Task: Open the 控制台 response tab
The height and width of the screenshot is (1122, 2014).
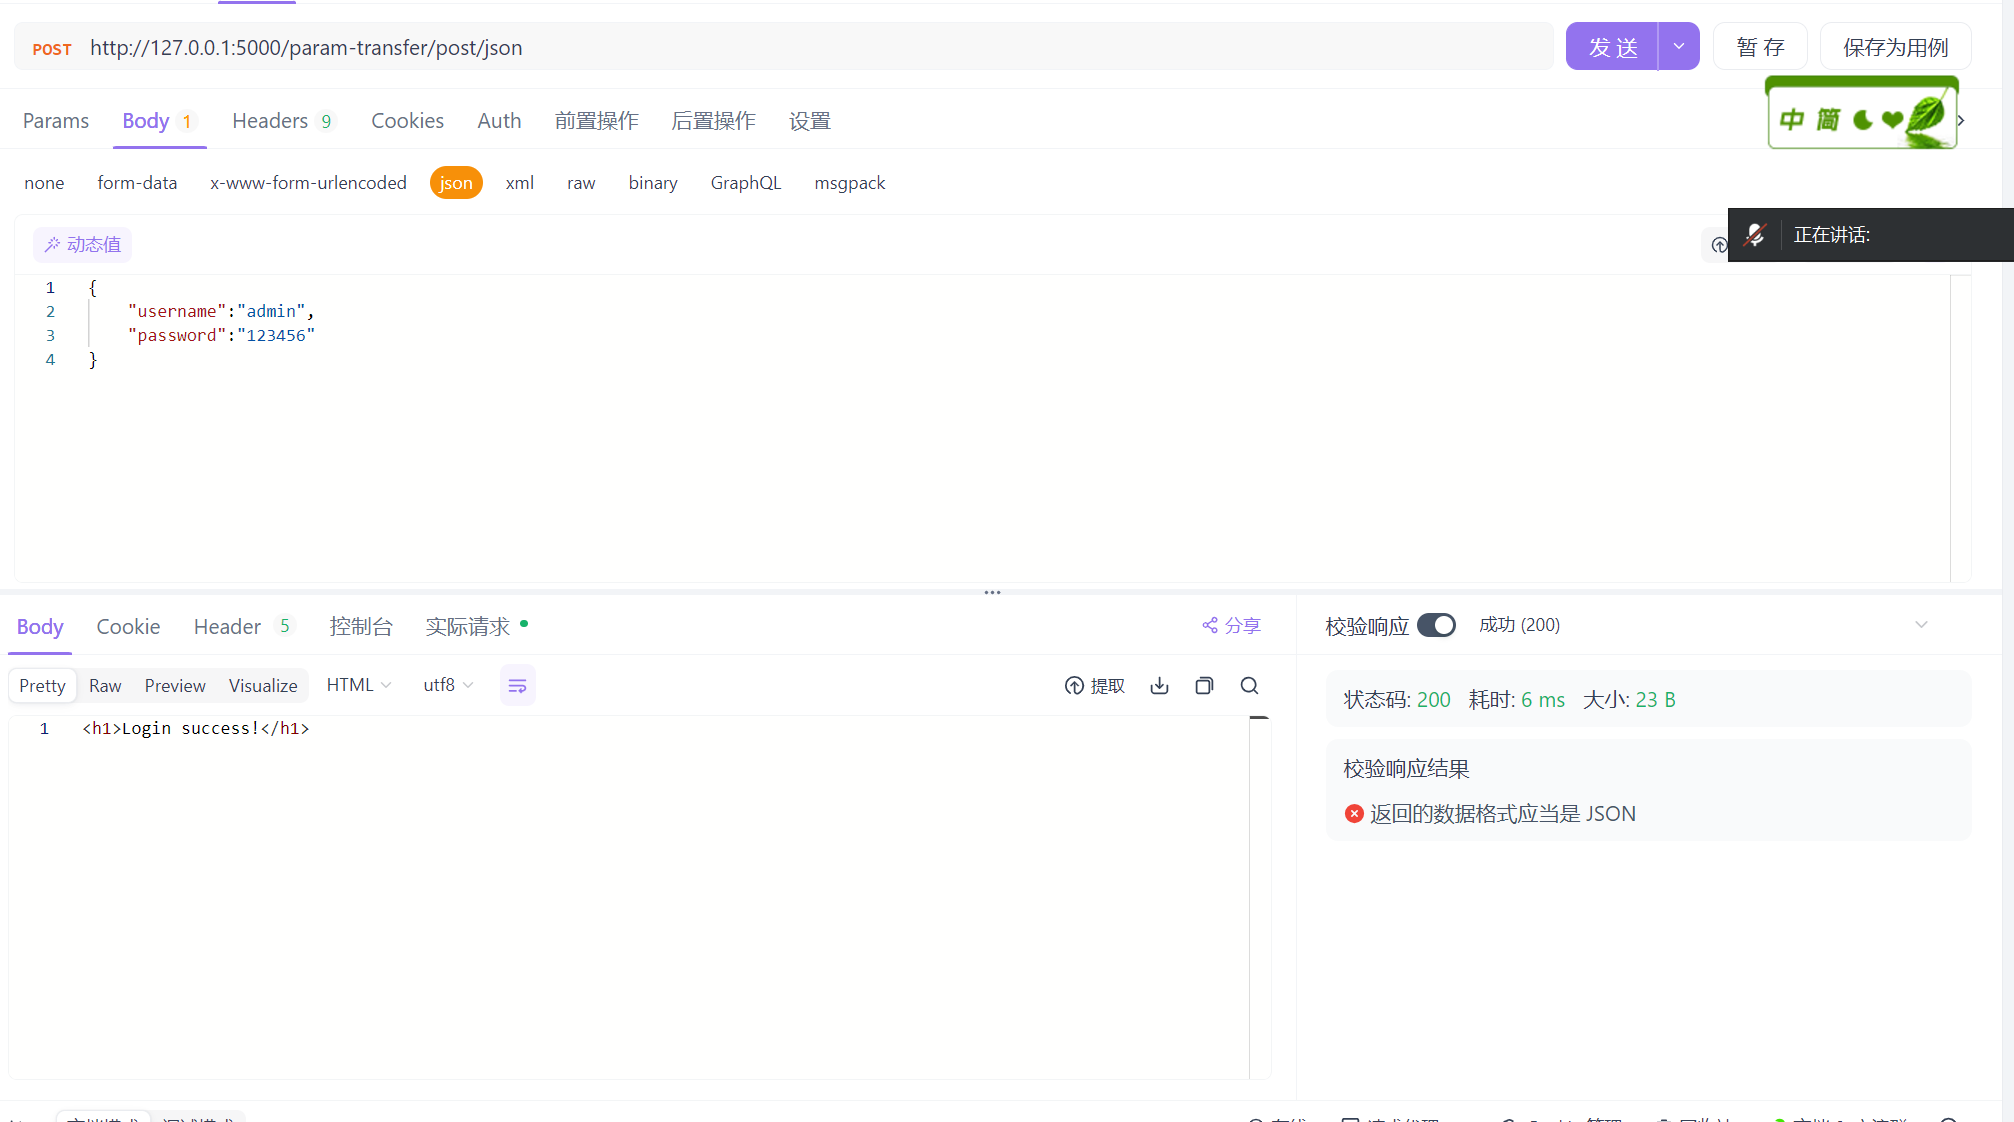Action: pyautogui.click(x=361, y=627)
